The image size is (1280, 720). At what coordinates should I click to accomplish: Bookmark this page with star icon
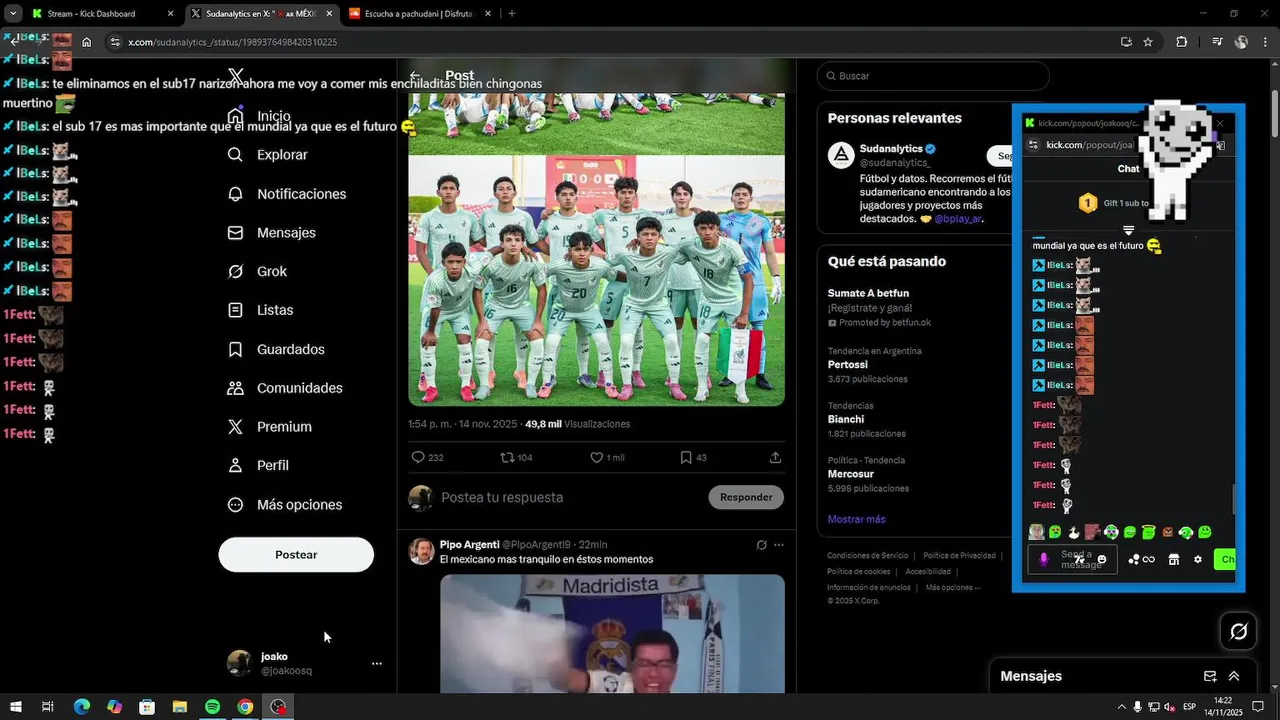(1148, 42)
